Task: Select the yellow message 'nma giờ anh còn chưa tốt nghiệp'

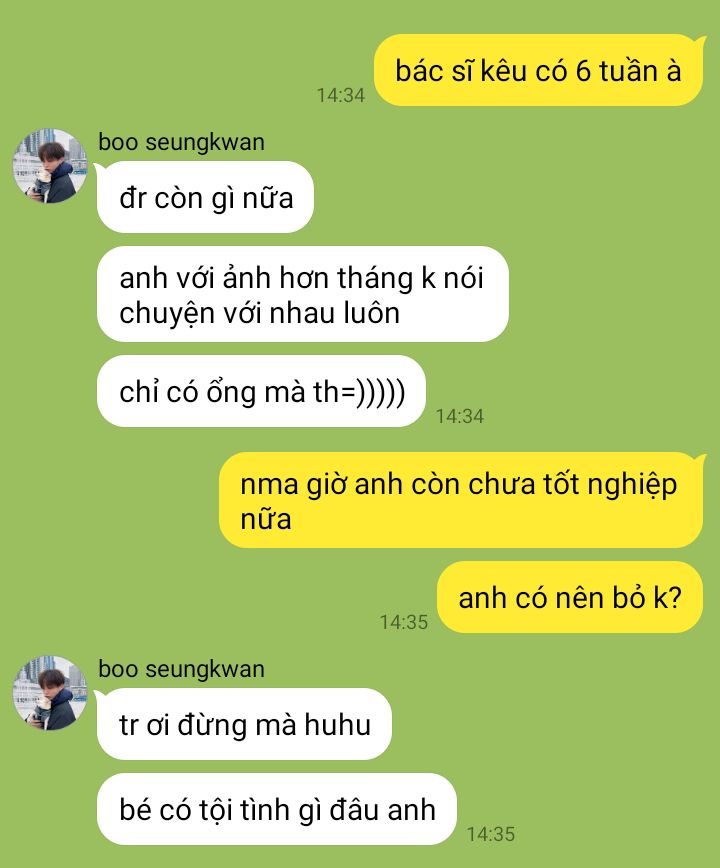Action: 460,500
